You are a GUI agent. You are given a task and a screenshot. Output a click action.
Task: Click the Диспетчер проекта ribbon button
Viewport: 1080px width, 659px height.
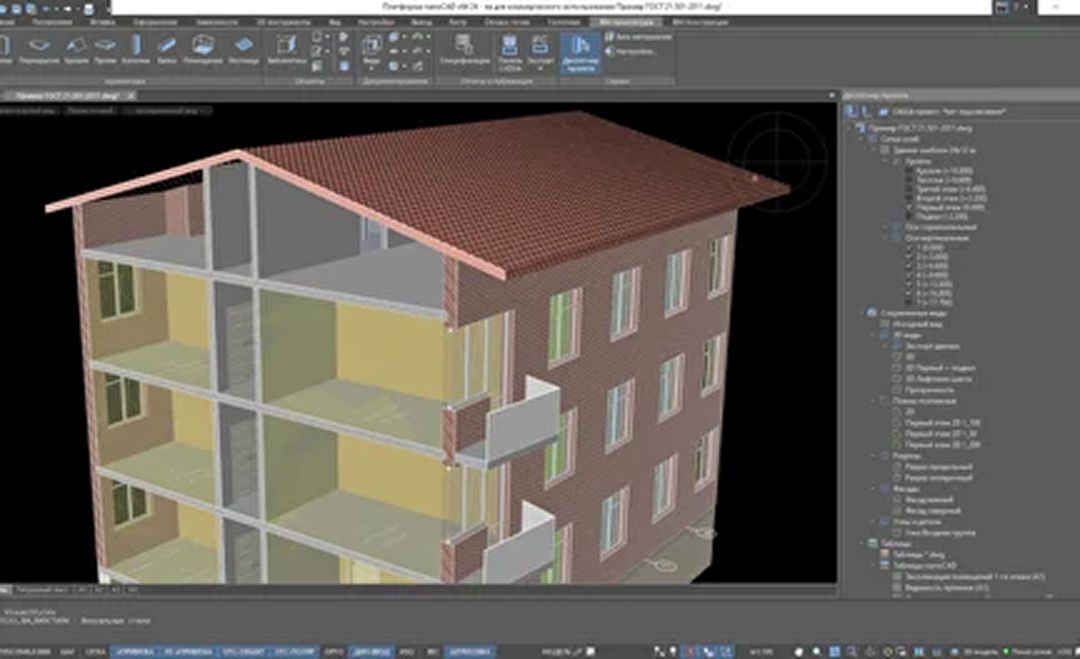pos(580,50)
